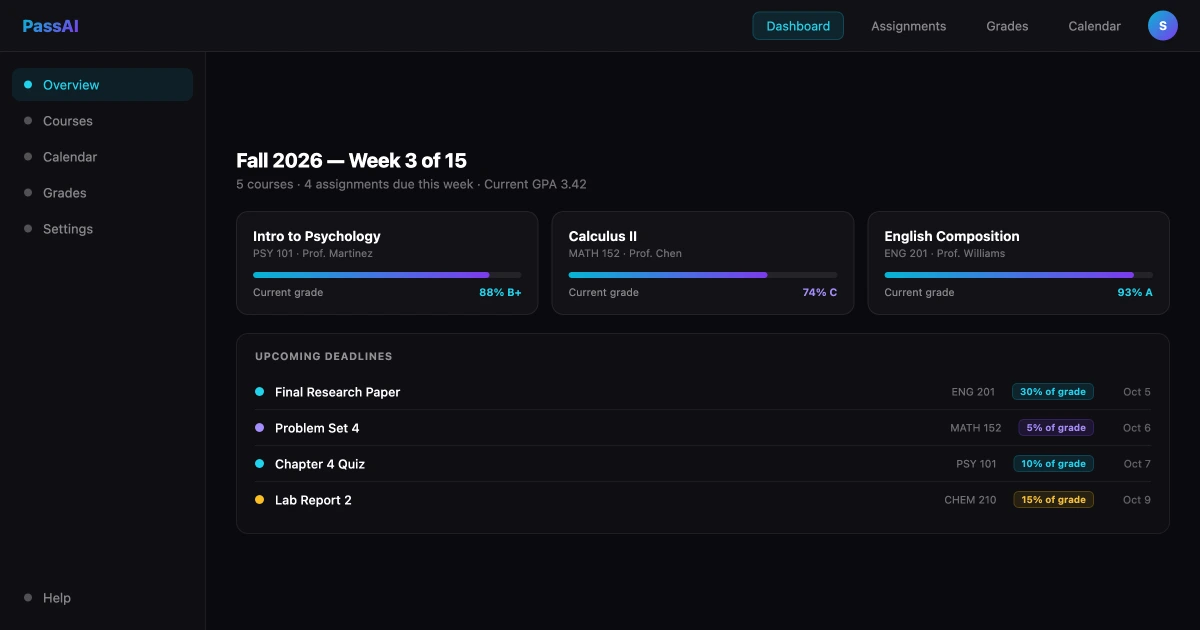Click the Current GPA 3.42 summary line

411,184
